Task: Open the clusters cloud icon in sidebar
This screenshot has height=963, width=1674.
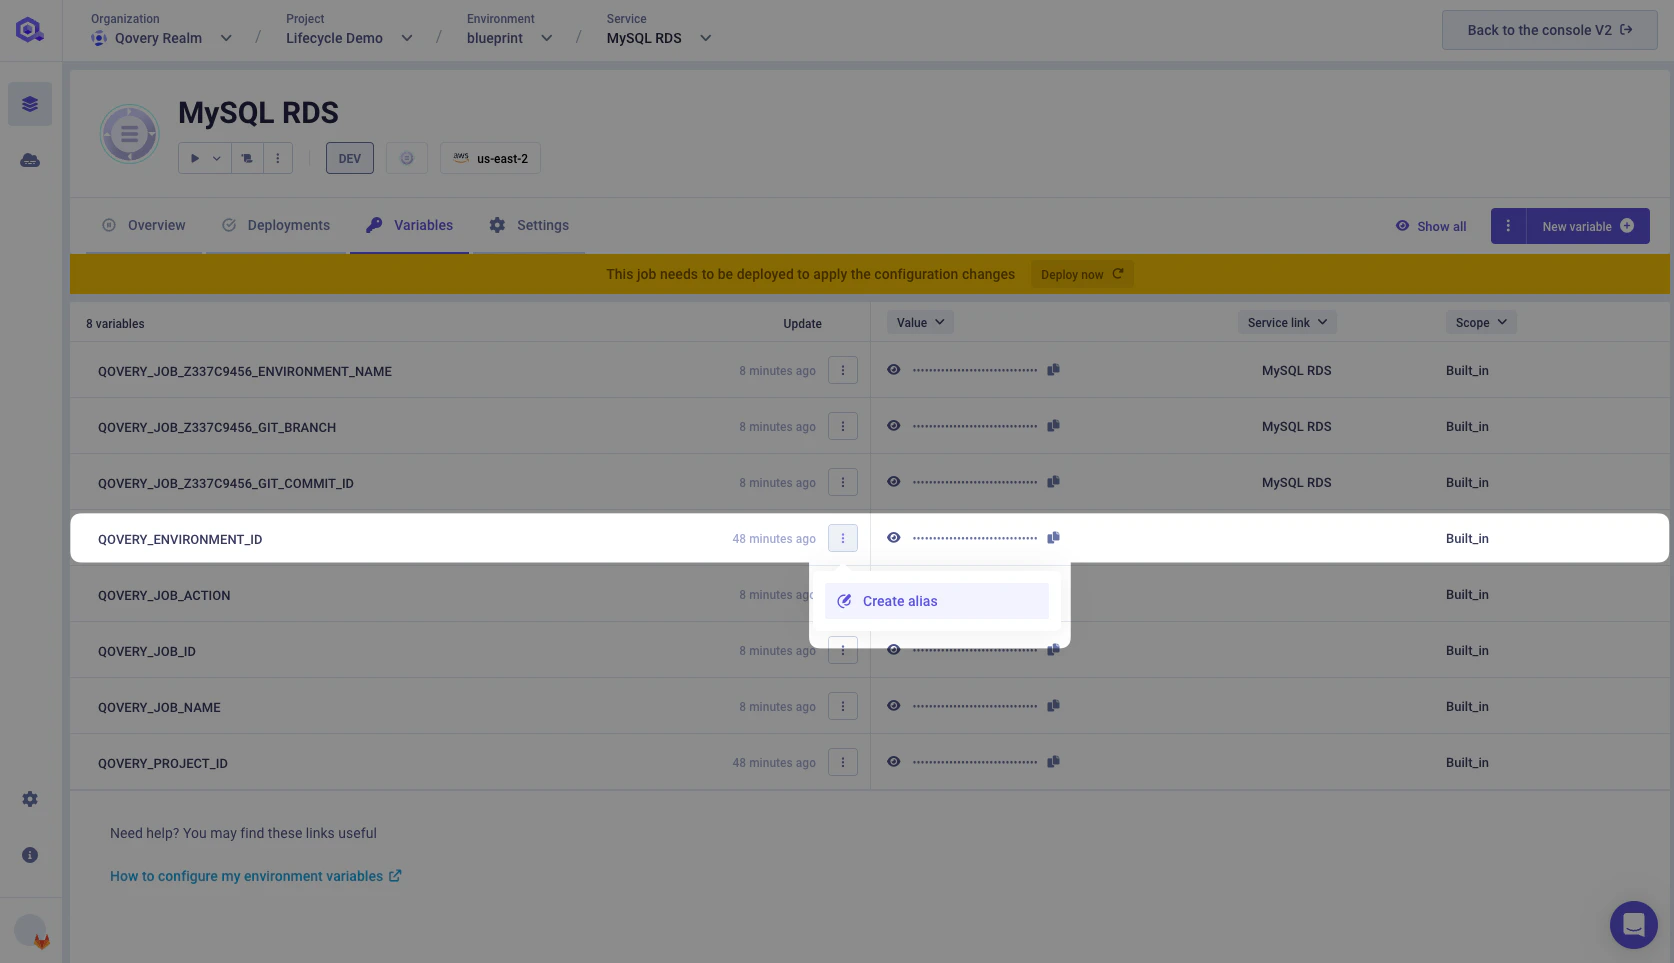Action: coord(30,160)
